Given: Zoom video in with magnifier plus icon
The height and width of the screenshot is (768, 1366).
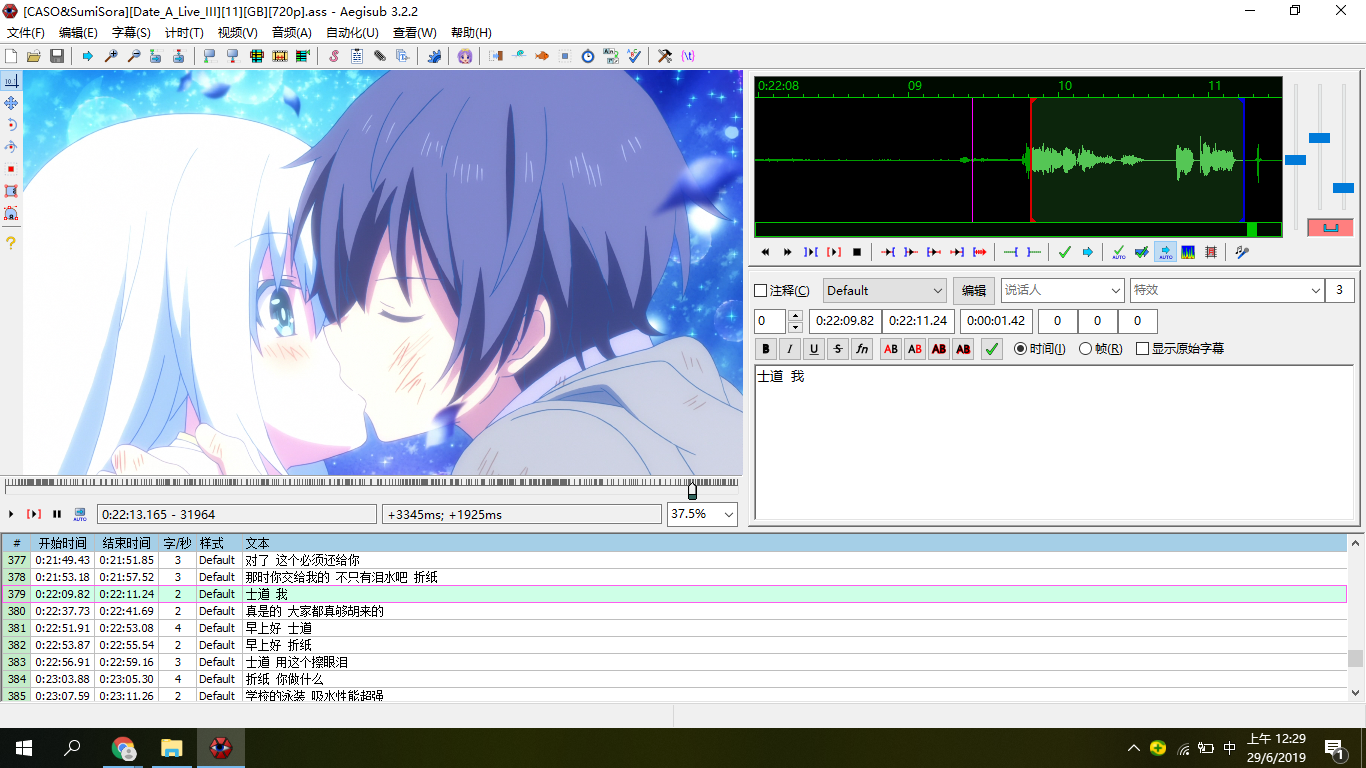Looking at the screenshot, I should [x=111, y=56].
